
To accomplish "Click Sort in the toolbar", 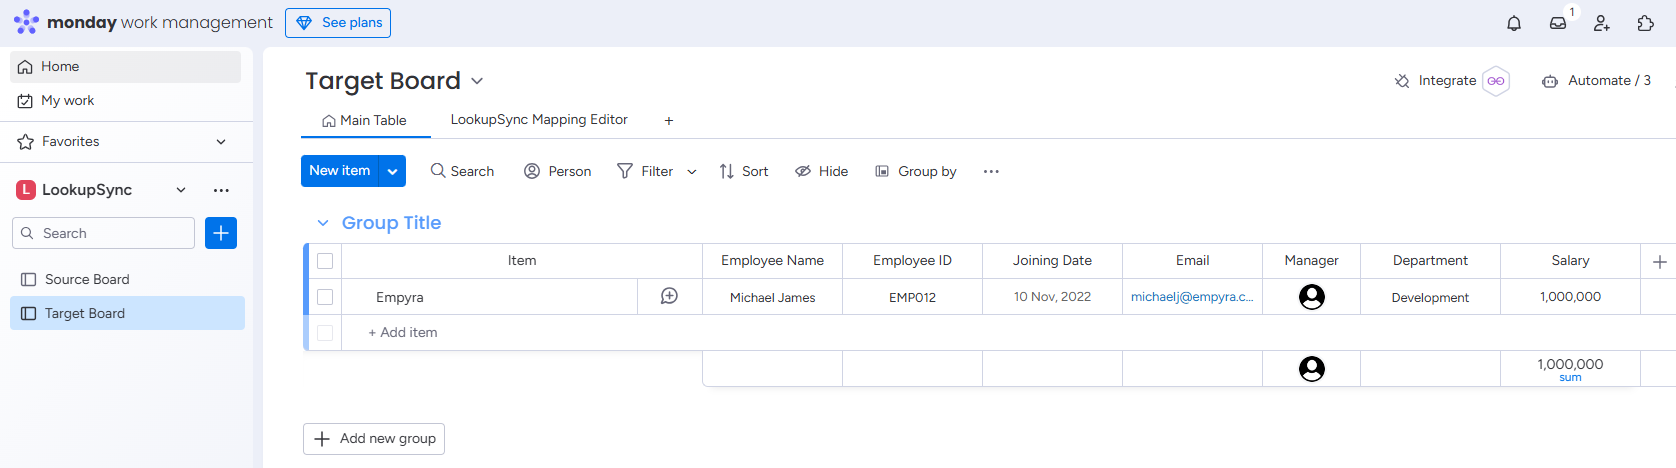I will click(744, 171).
